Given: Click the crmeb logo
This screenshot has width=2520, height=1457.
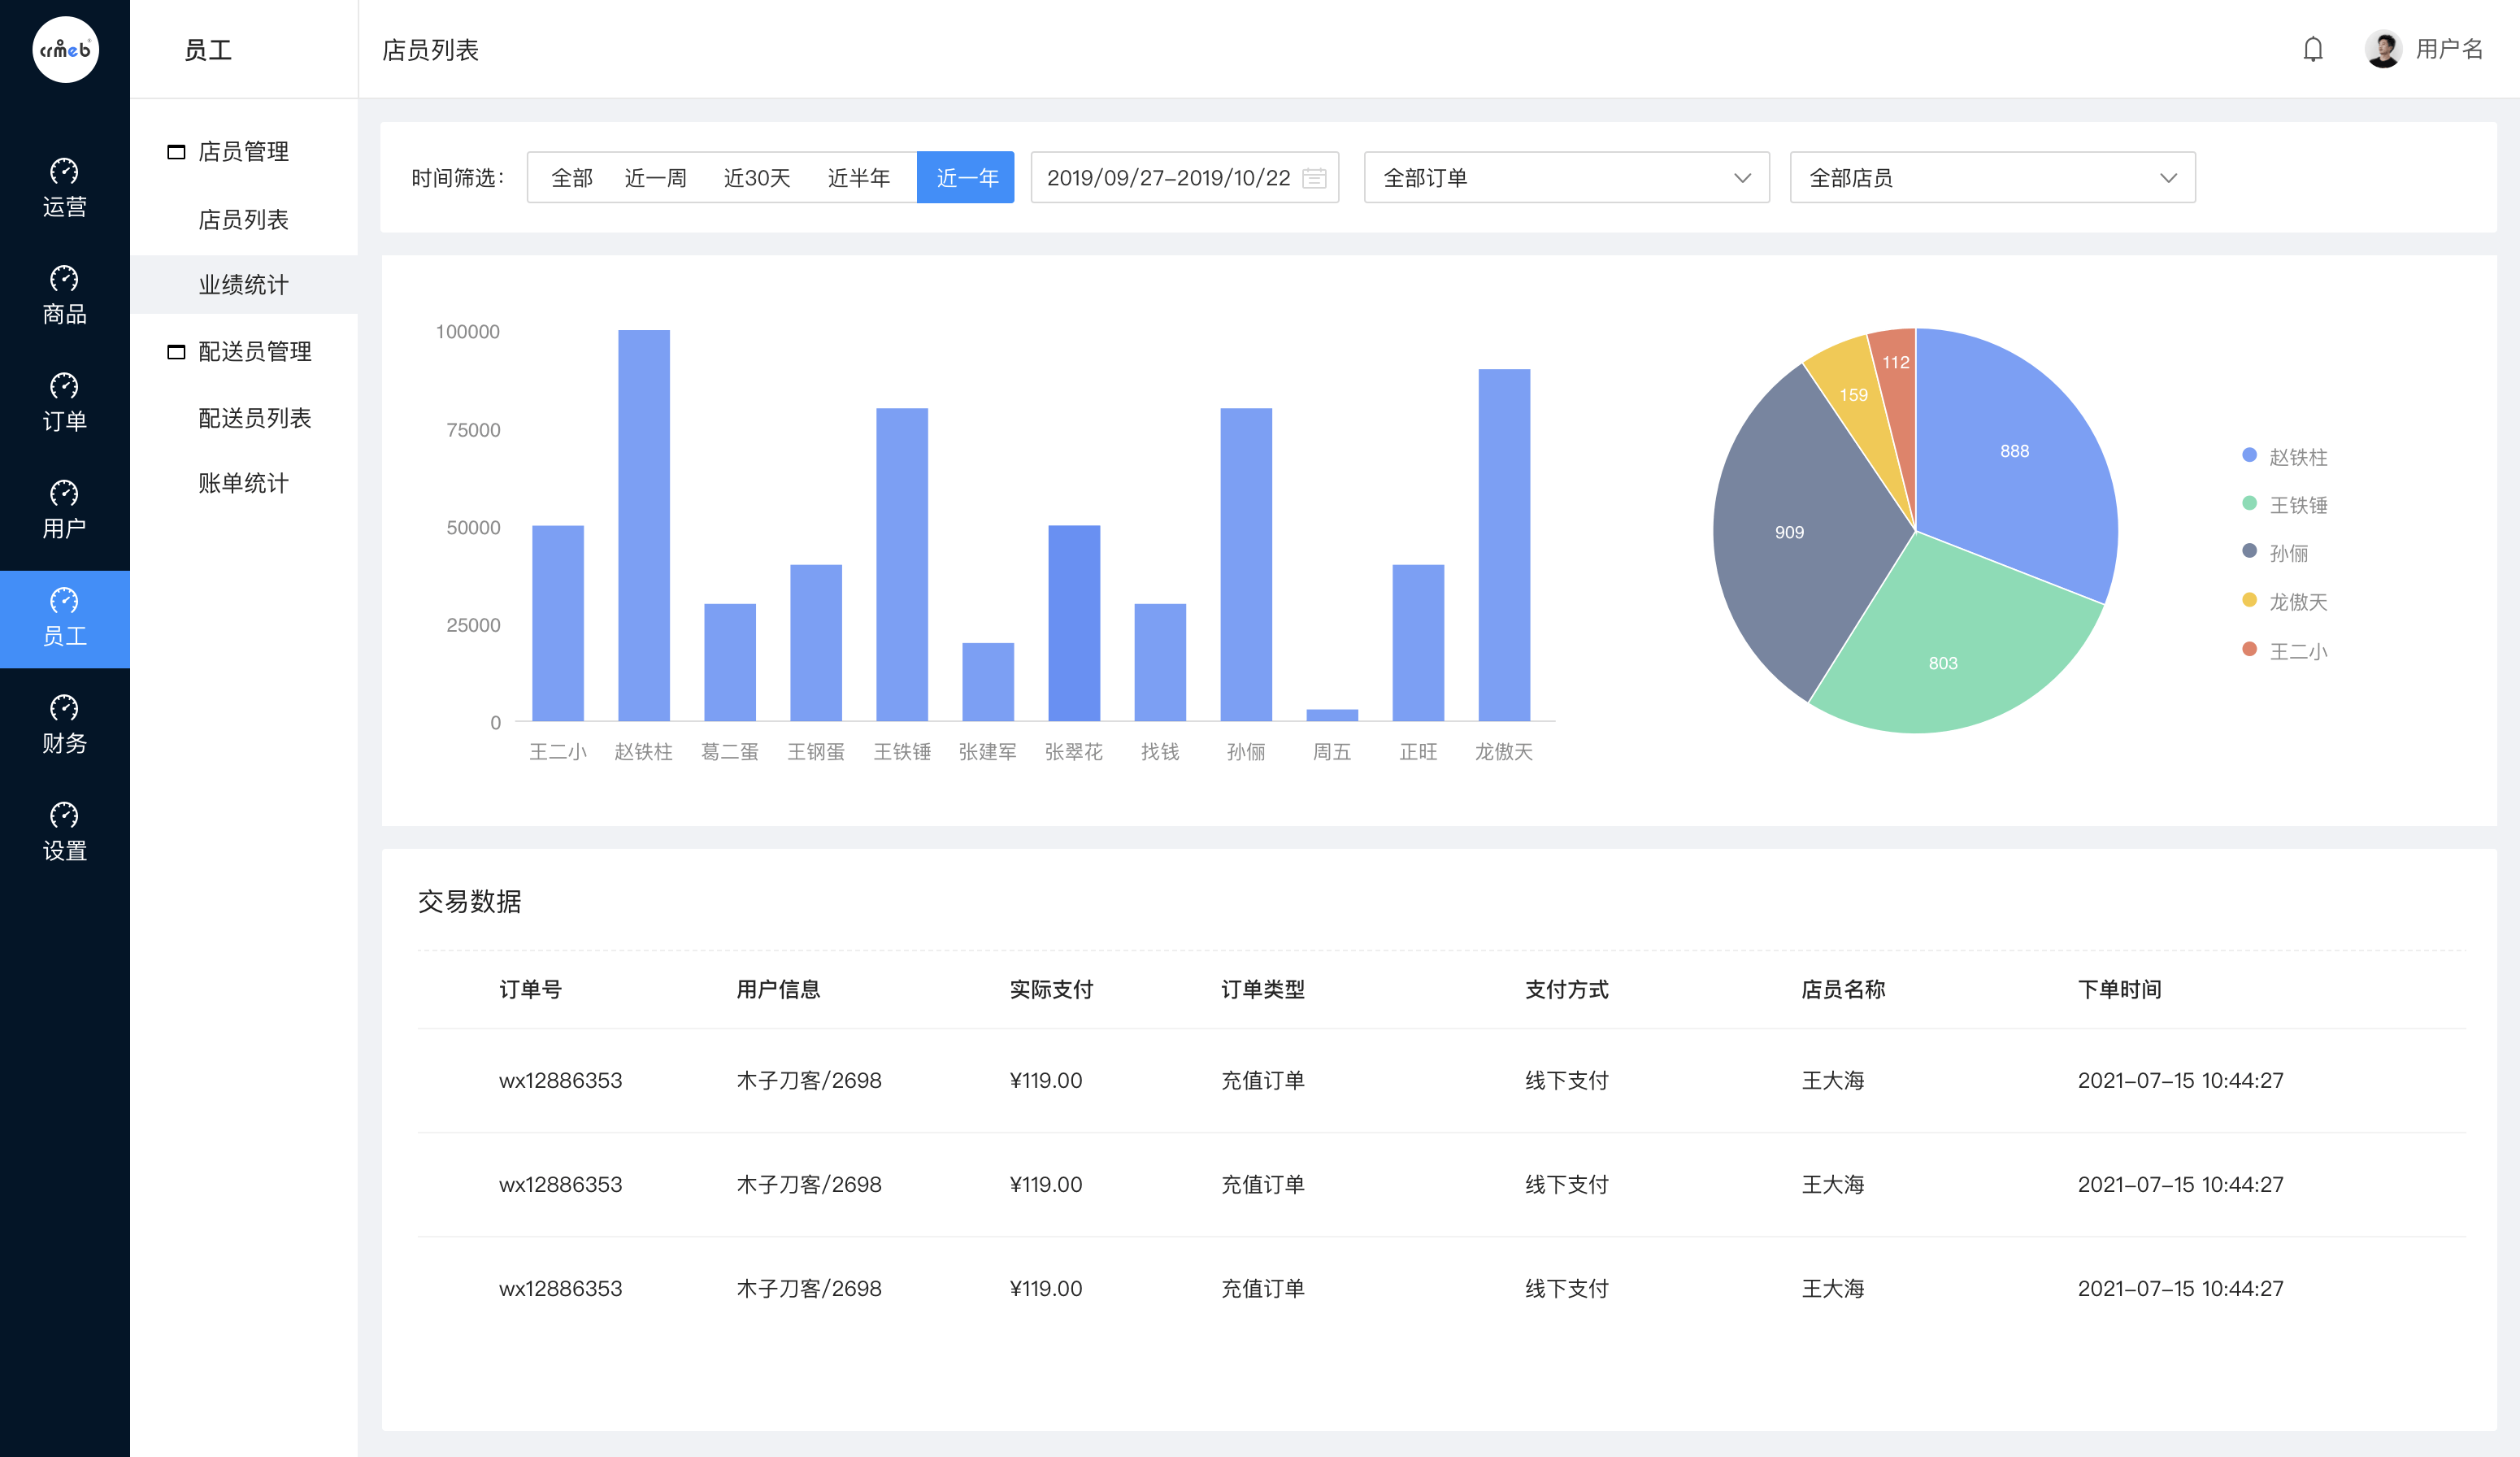Looking at the screenshot, I should tap(65, 49).
